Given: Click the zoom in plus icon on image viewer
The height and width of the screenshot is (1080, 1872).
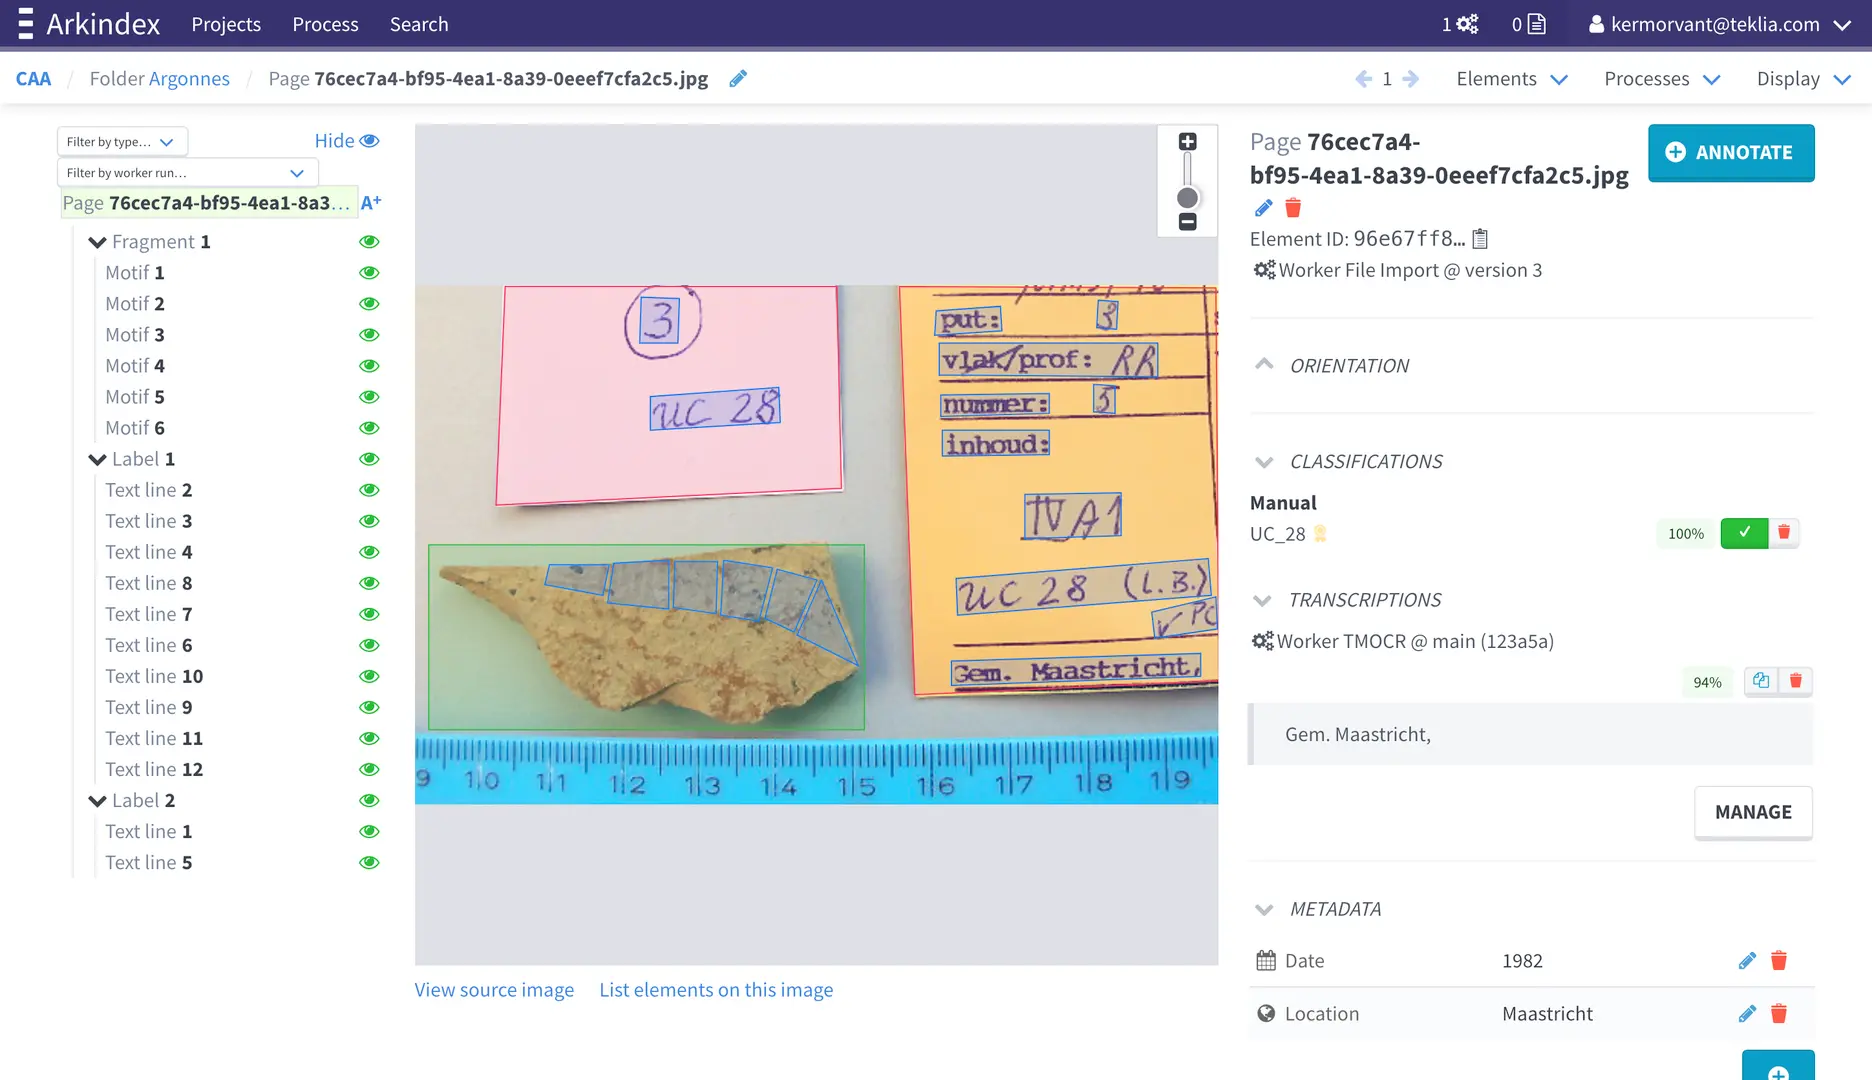Looking at the screenshot, I should click(x=1187, y=142).
